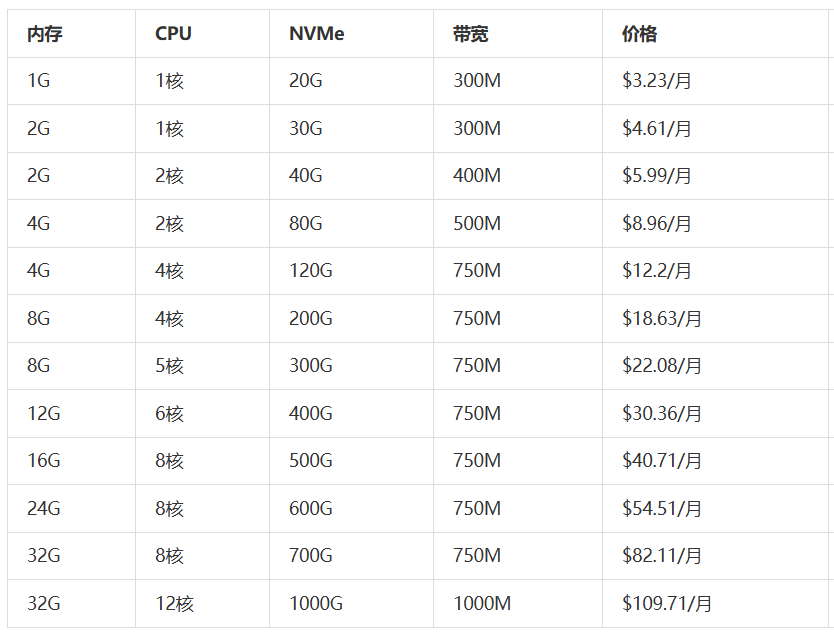Image resolution: width=834 pixels, height=636 pixels.
Task: Click the 80G NVMe cell
Action: click(306, 224)
